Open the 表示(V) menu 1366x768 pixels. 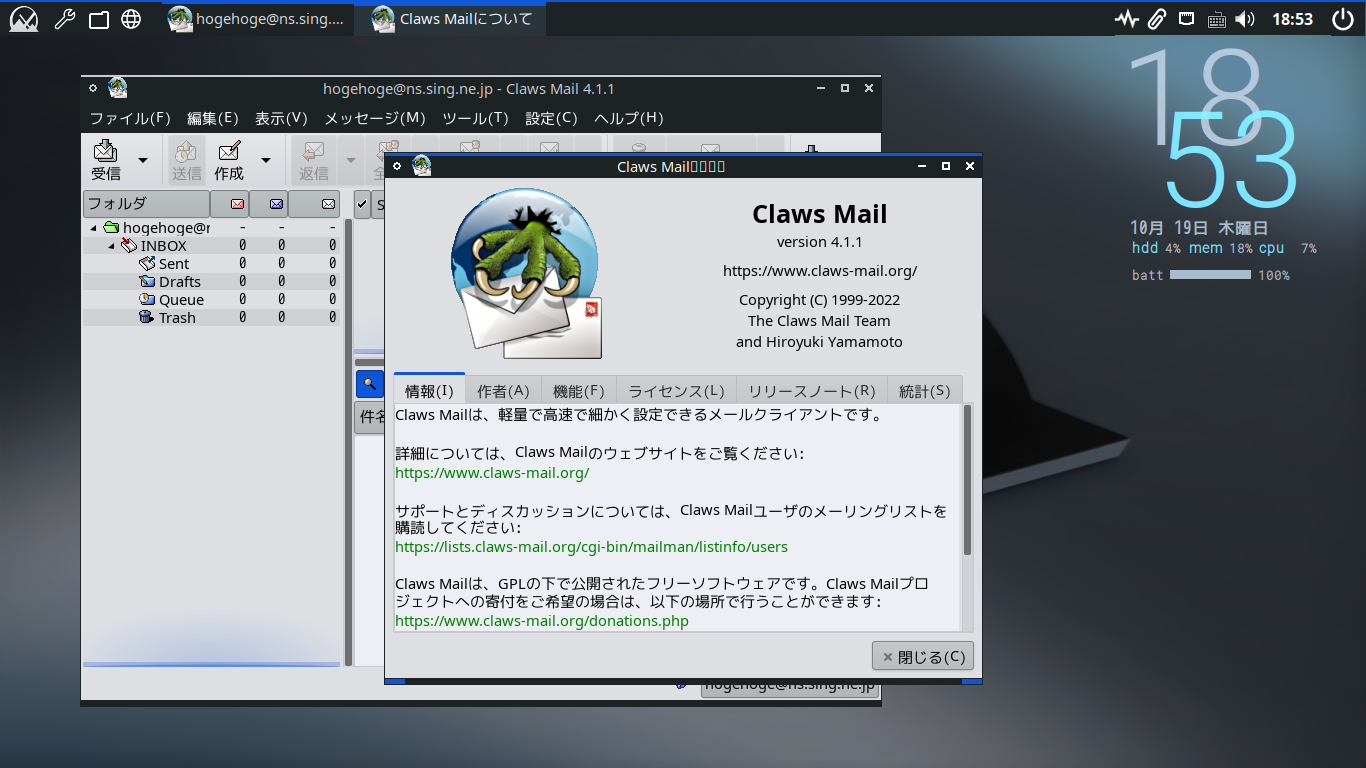click(281, 118)
